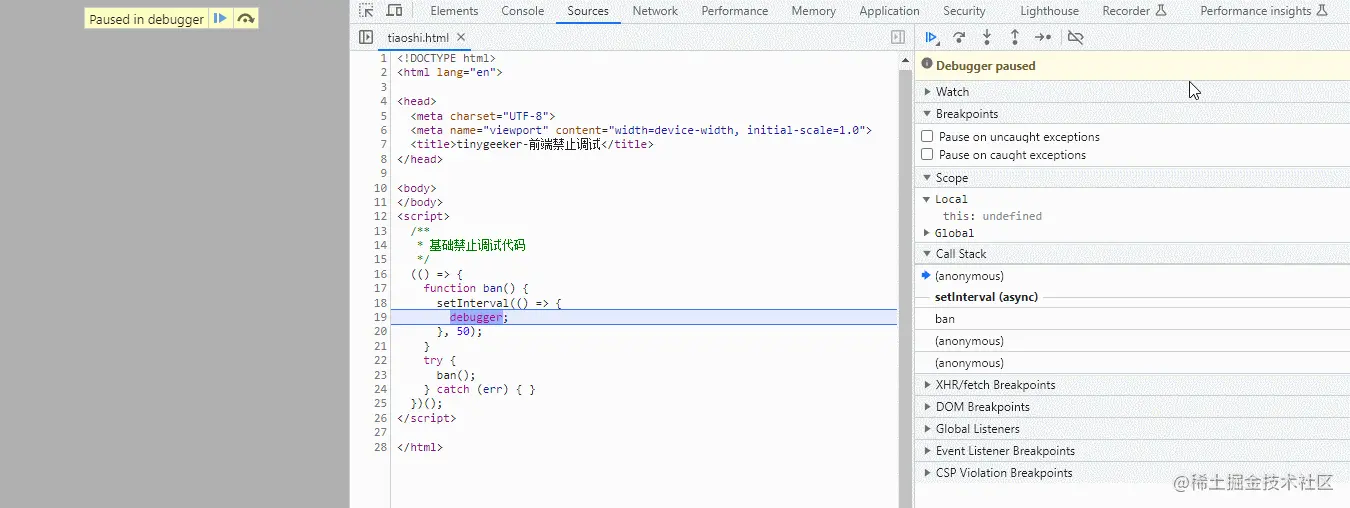Switch to the Application tab
The height and width of the screenshot is (508, 1350).
pos(889,11)
